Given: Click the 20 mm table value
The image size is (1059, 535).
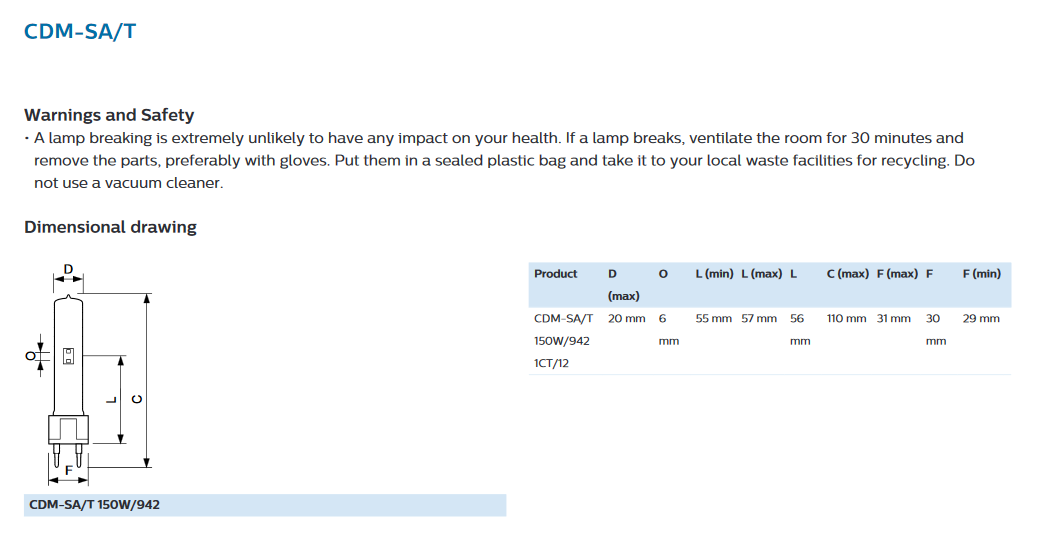Looking at the screenshot, I should [x=626, y=318].
